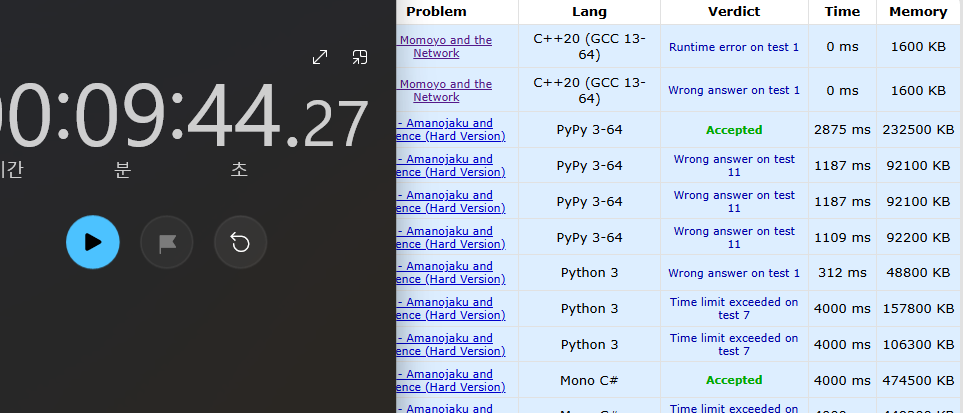Open the Amanojaku problem link in the 1109 ms row
Viewport: 964px width, 413px height.
pyautogui.click(x=451, y=237)
